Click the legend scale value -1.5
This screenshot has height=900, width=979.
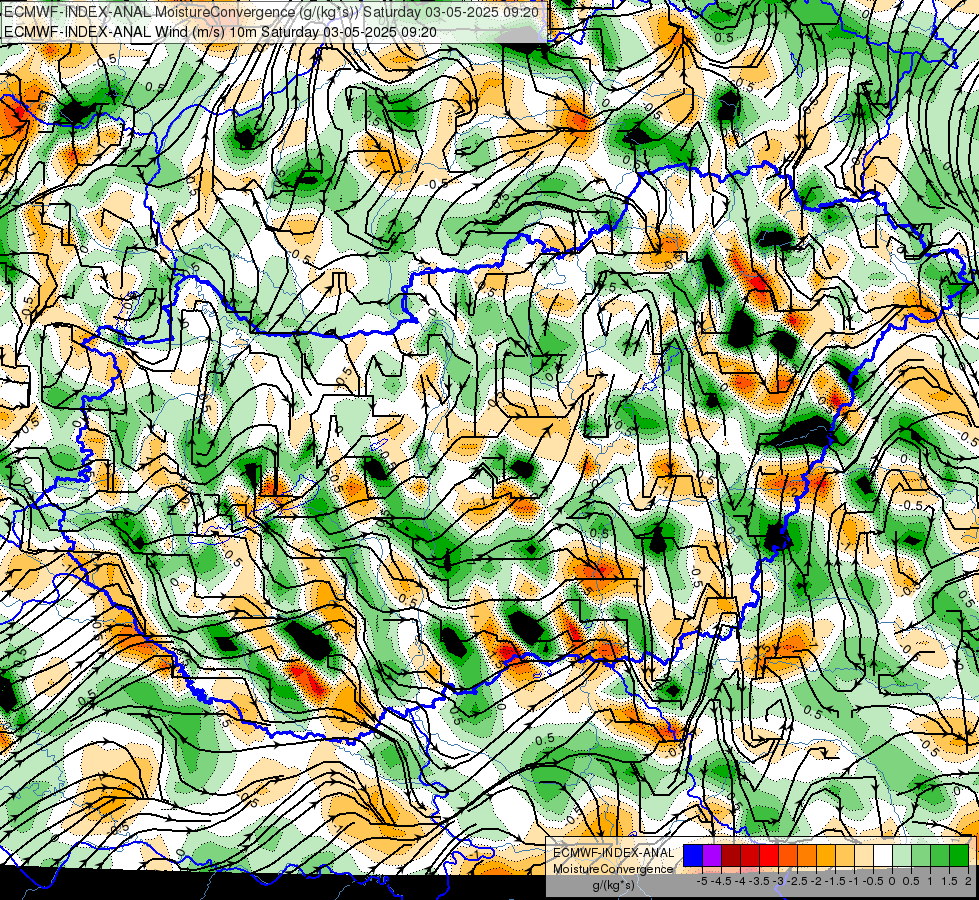click(835, 881)
